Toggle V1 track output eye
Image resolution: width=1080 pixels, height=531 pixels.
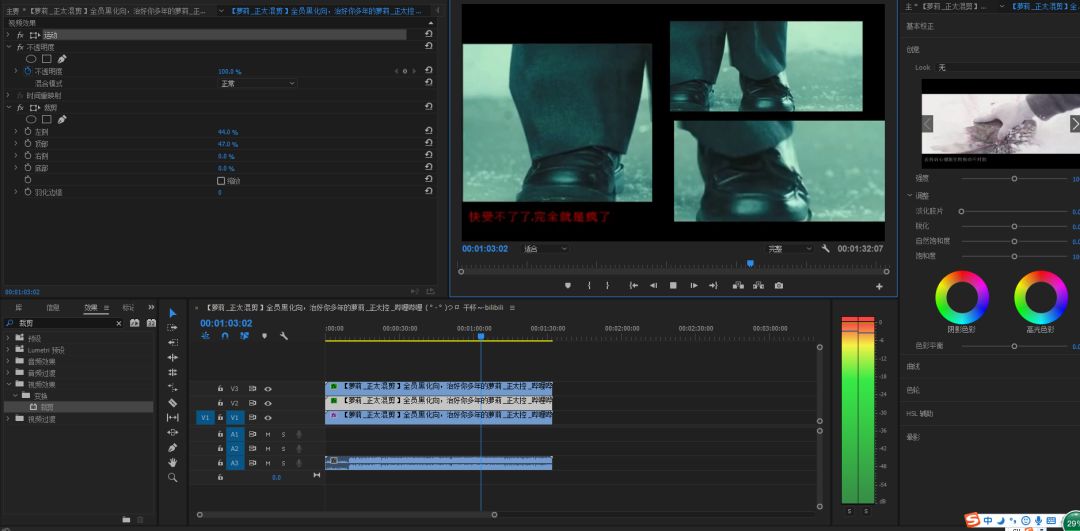point(268,417)
